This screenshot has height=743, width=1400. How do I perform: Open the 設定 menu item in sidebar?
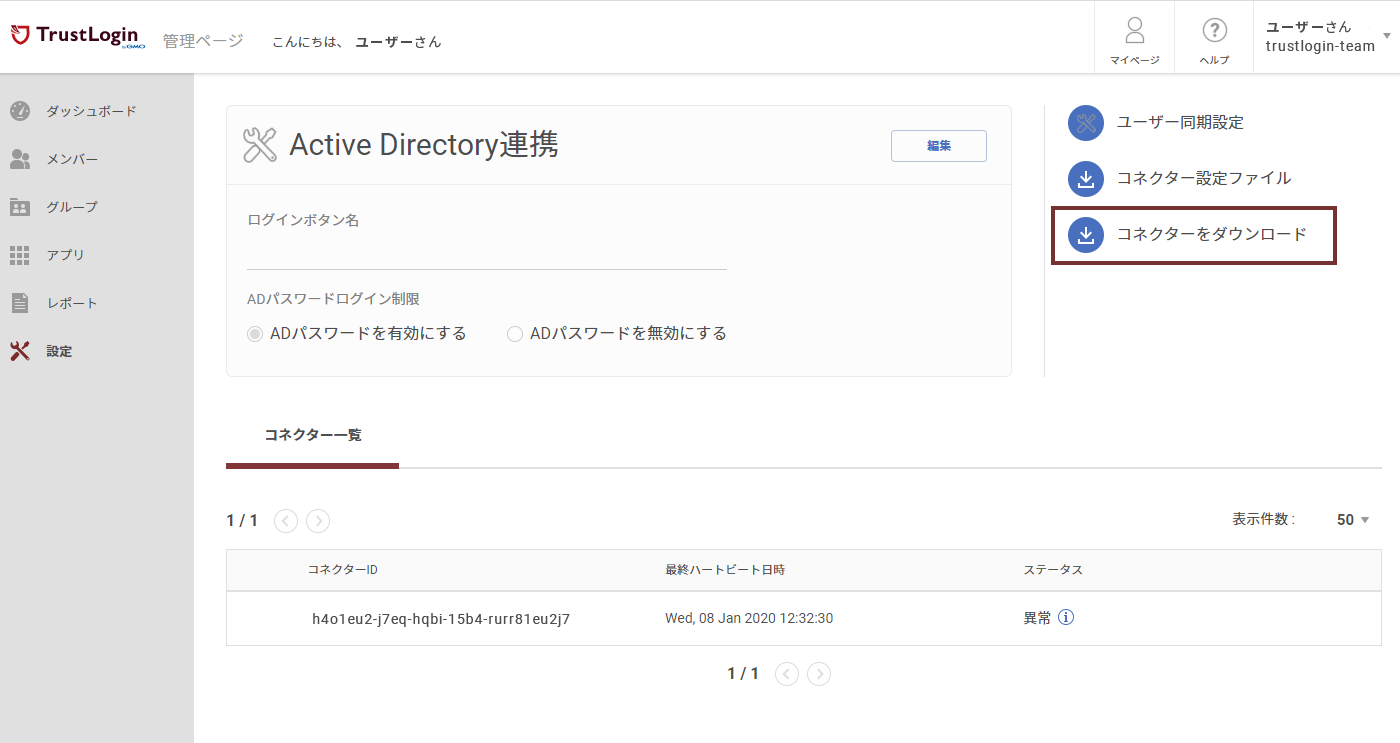coord(59,351)
